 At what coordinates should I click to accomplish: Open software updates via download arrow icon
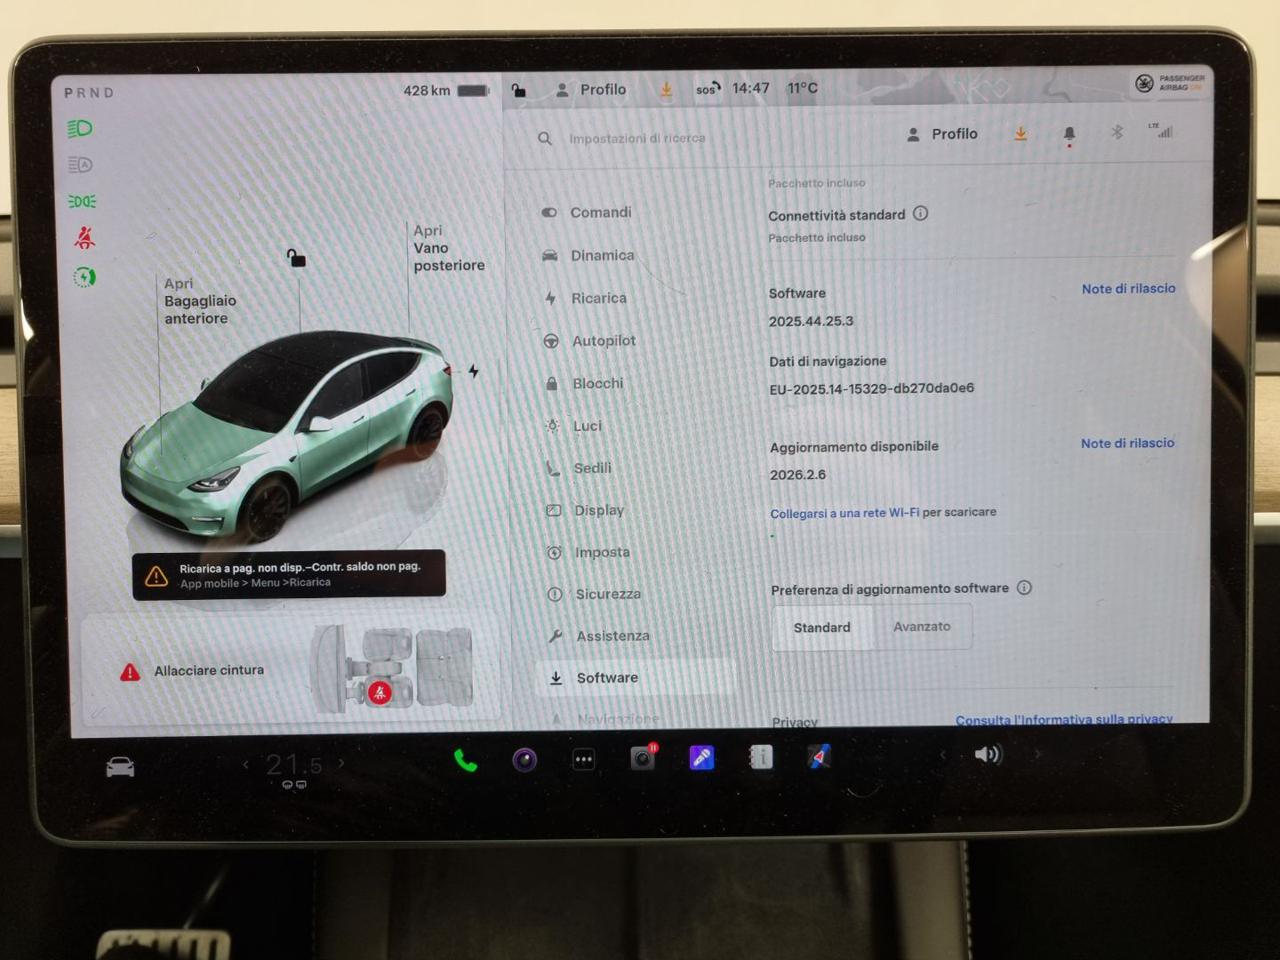point(1020,133)
